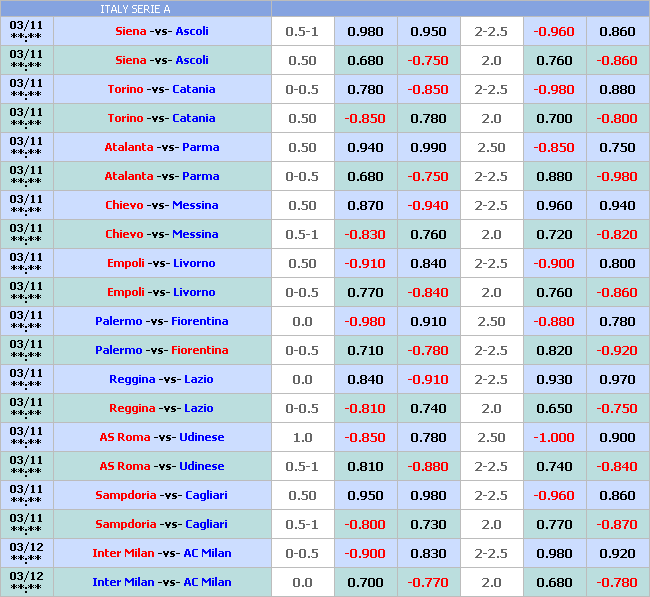Click the ITALY SERIE A league header

[135, 9]
